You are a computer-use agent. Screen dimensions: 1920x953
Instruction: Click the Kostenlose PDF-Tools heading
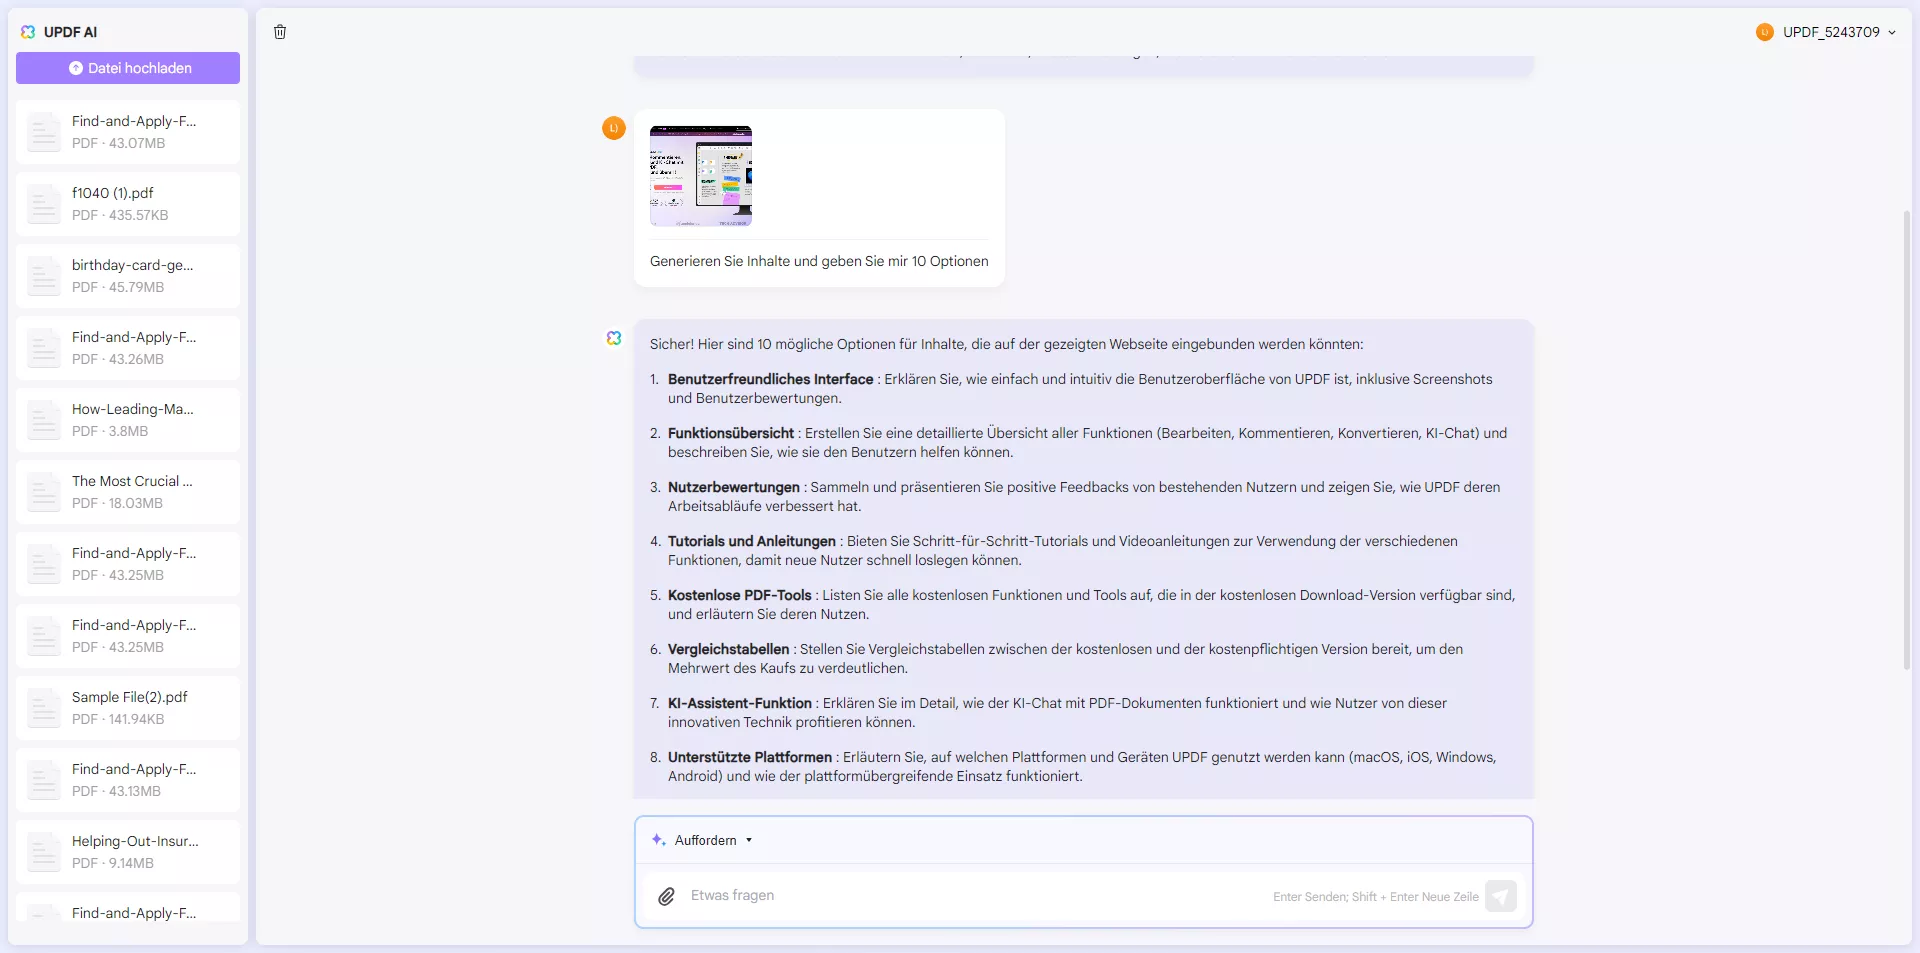(x=740, y=595)
